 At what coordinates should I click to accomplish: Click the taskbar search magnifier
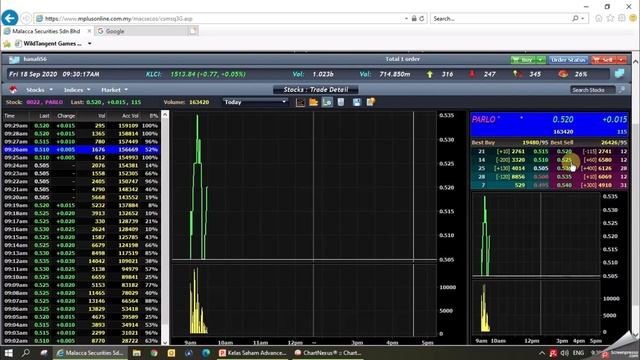(26, 353)
